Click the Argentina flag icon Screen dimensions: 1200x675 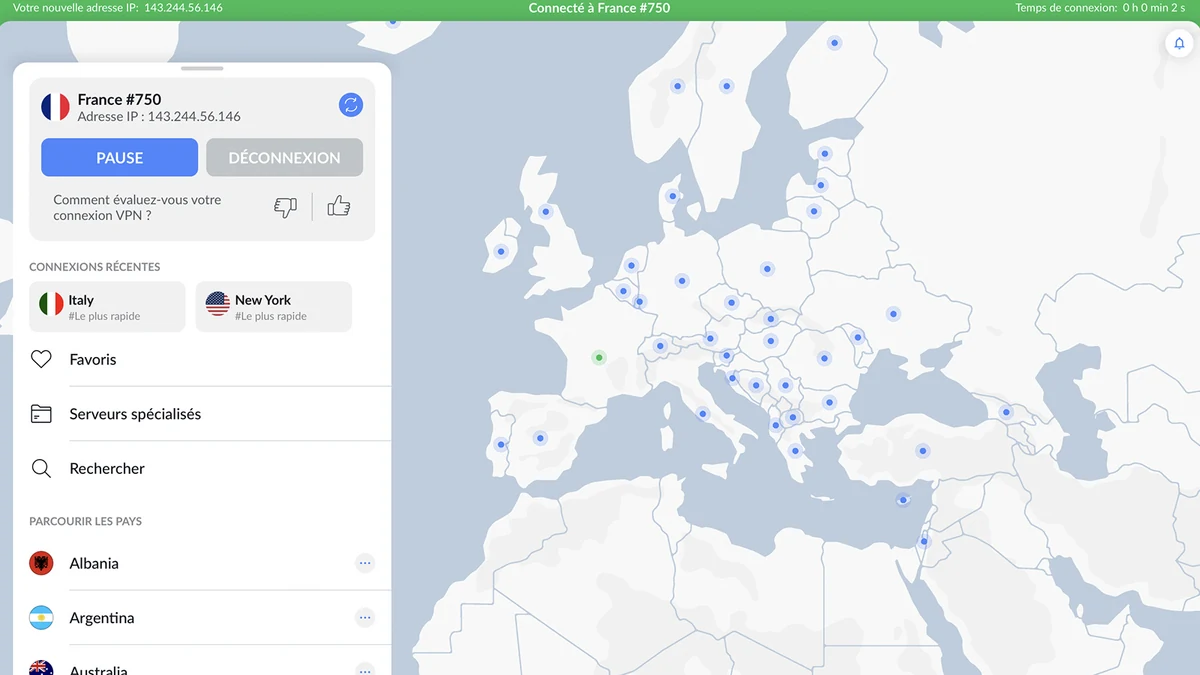click(41, 618)
